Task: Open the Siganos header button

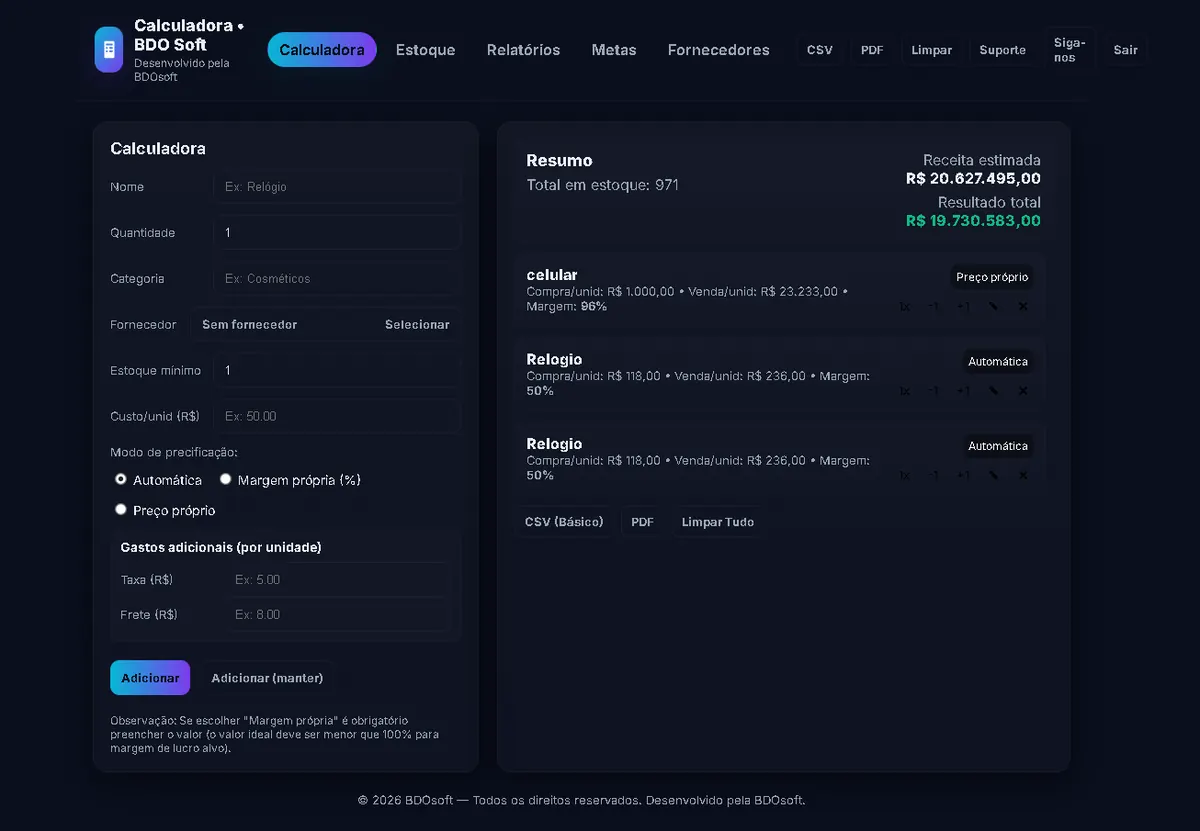Action: (x=1069, y=50)
